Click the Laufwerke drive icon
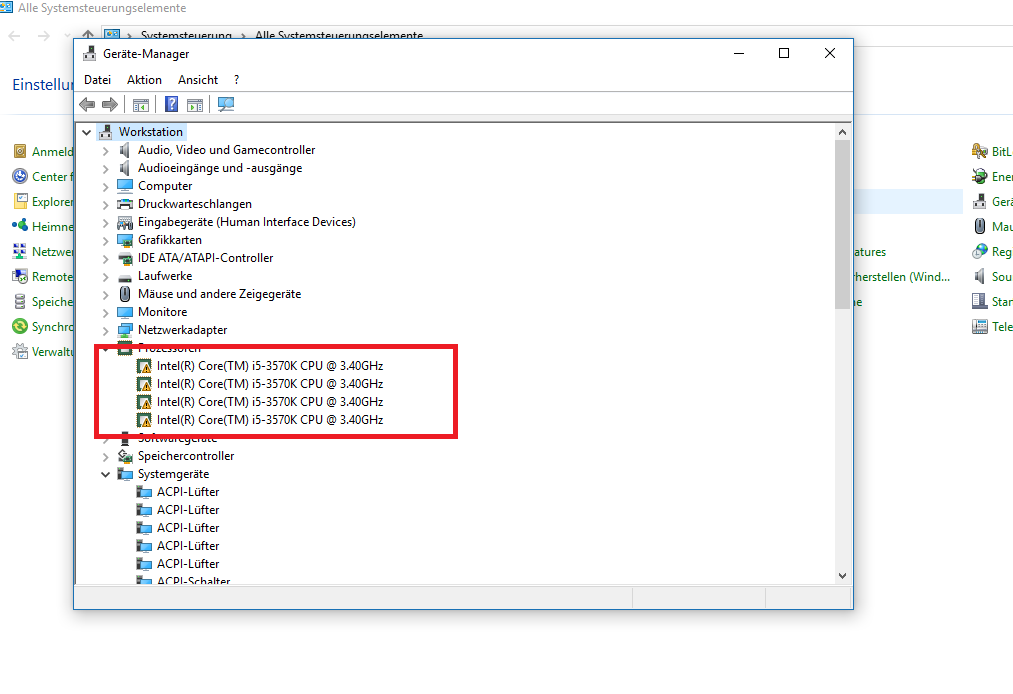Screen dimensions: 1013x694 tap(125, 277)
